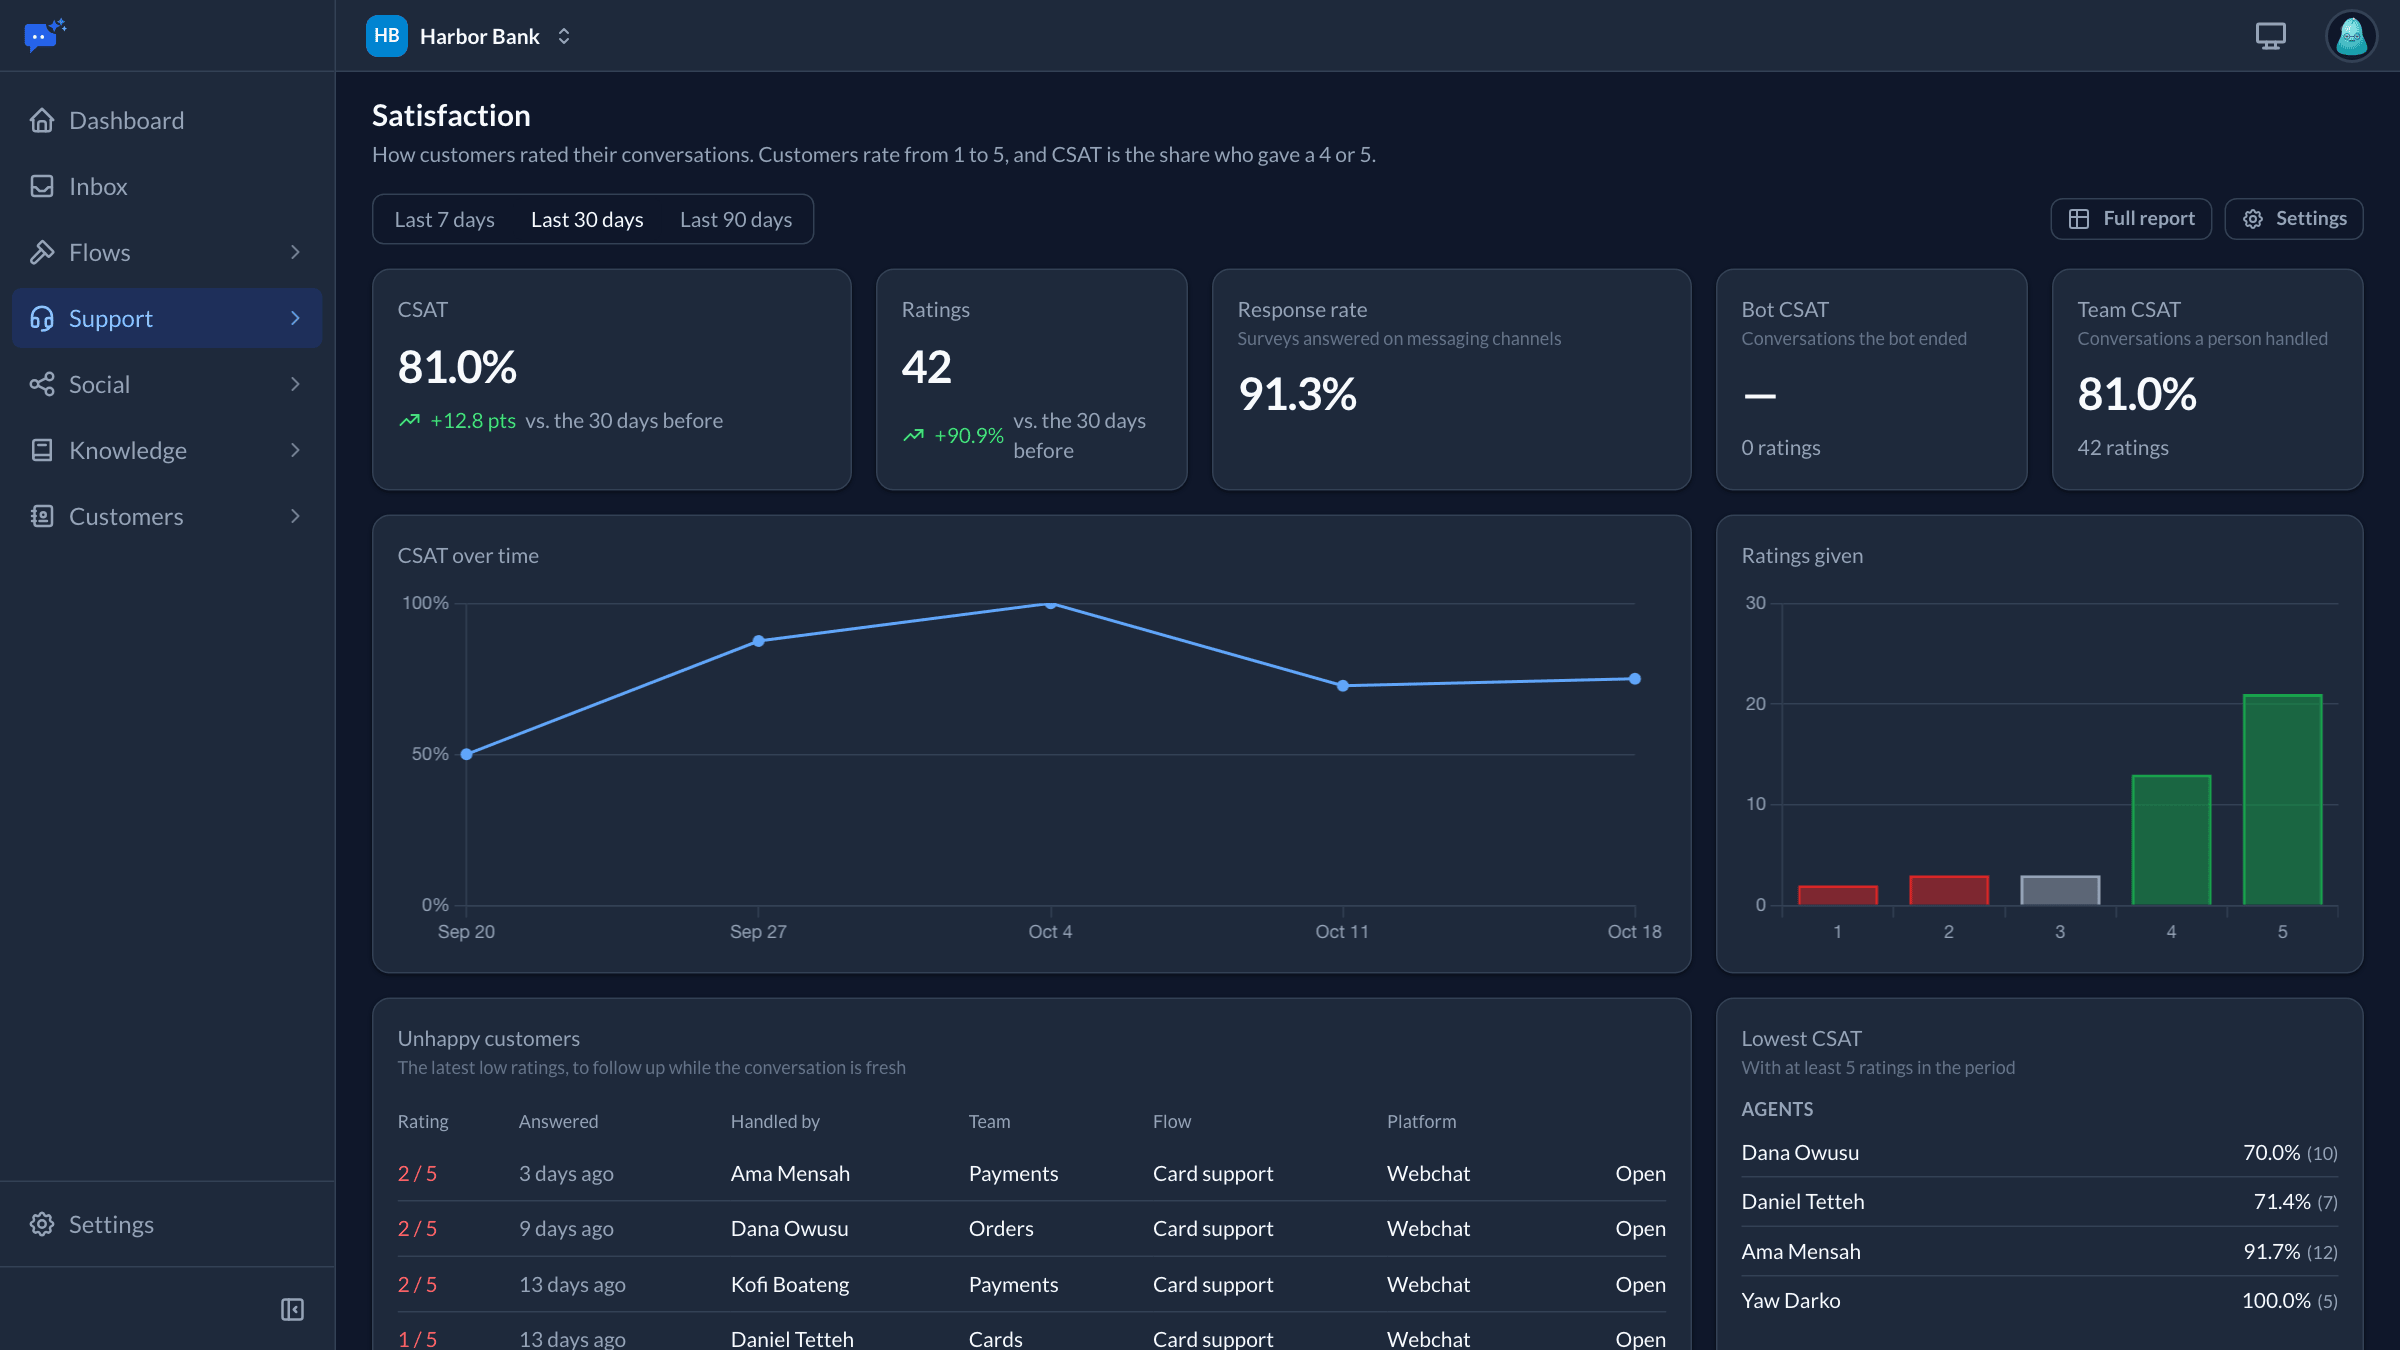Click the gear icon in Settings button
Image resolution: width=2400 pixels, height=1350 pixels.
(2253, 219)
